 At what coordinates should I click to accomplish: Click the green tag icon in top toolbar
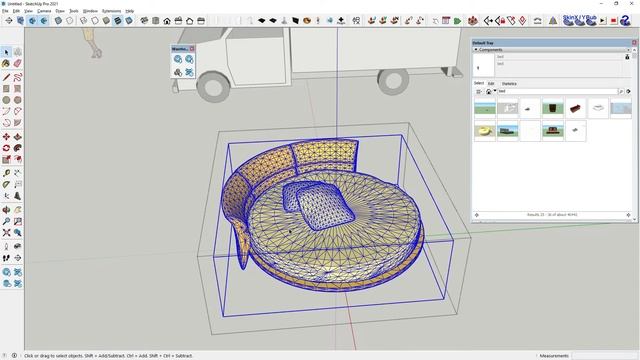coord(457,20)
